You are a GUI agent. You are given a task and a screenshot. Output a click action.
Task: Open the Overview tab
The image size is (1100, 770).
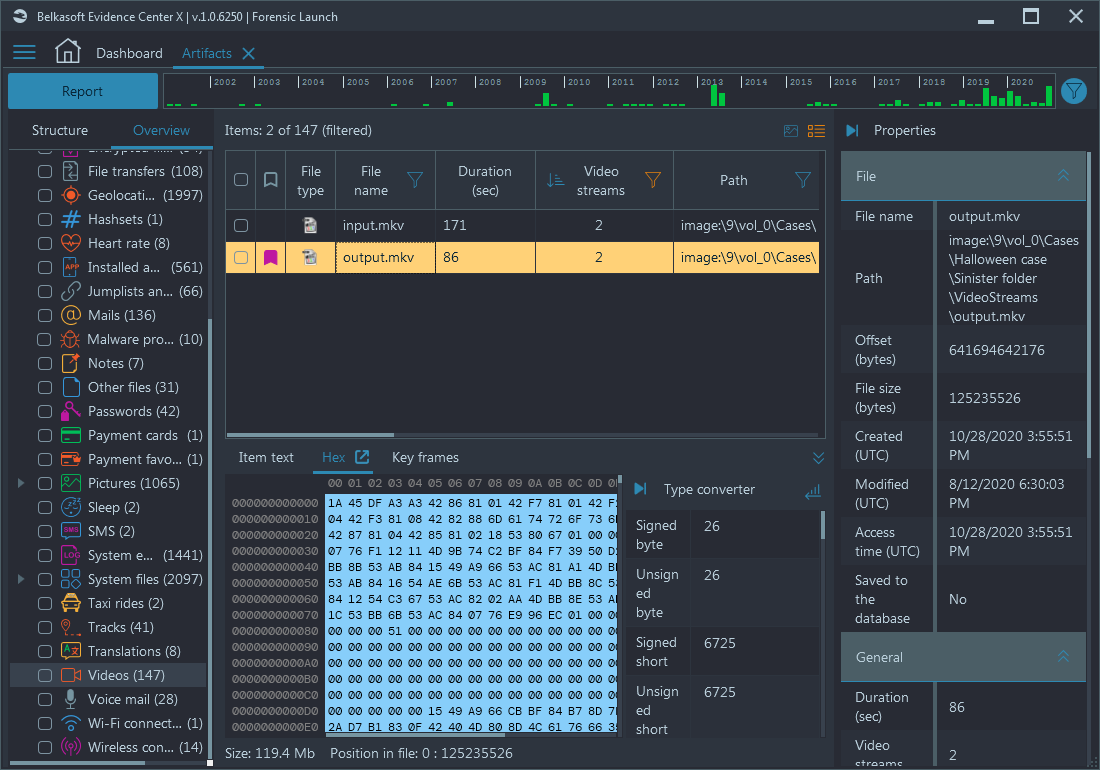tap(161, 130)
